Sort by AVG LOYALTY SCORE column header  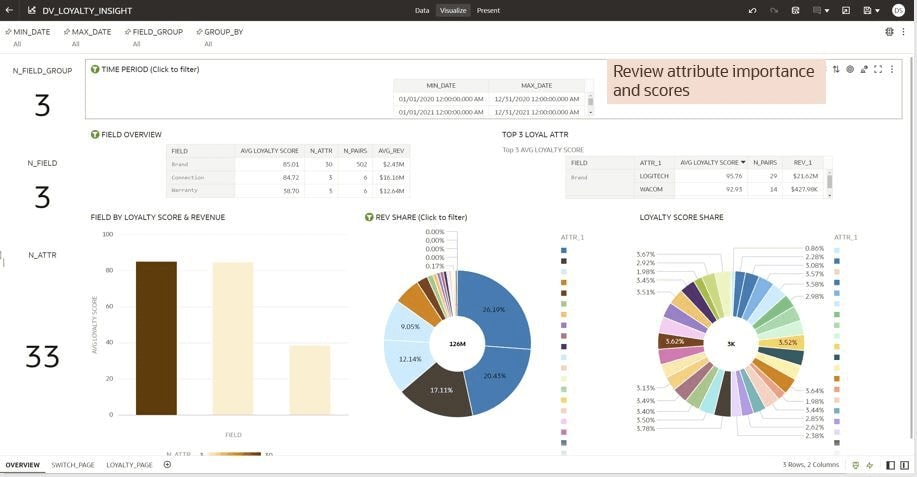coord(707,162)
